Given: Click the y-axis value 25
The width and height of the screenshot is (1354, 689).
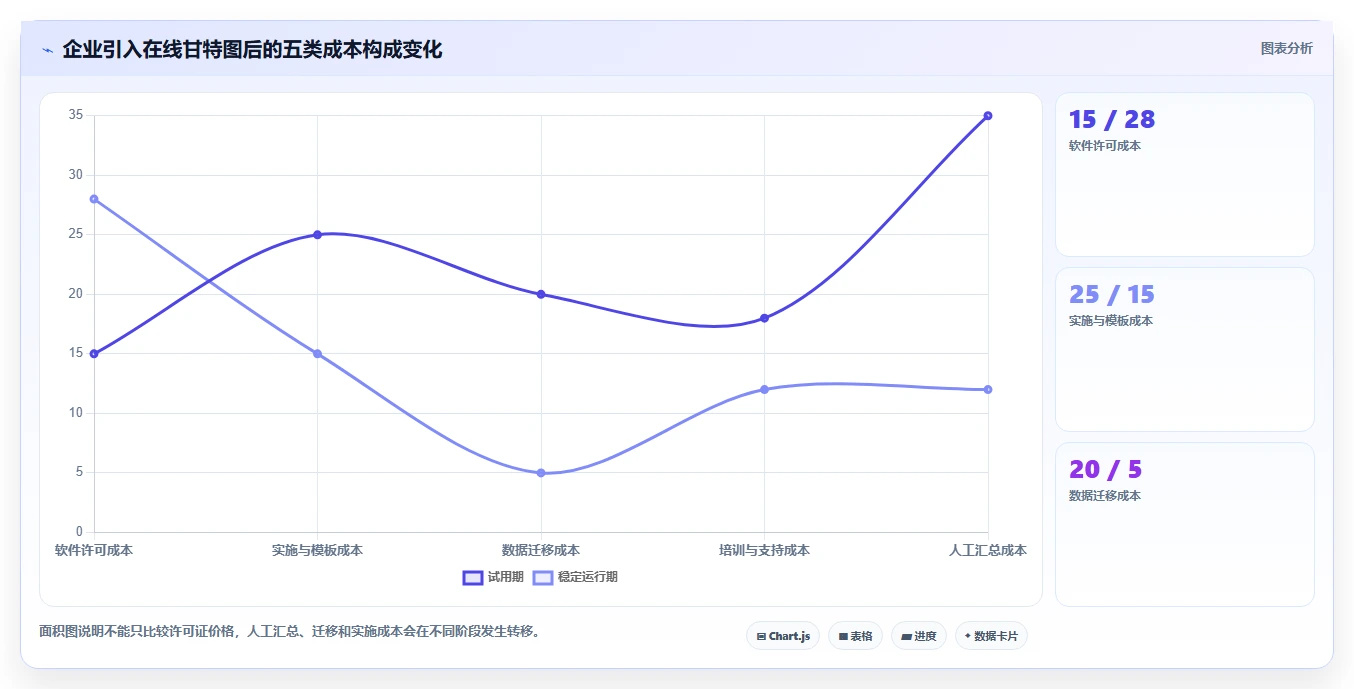Looking at the screenshot, I should tap(76, 234).
